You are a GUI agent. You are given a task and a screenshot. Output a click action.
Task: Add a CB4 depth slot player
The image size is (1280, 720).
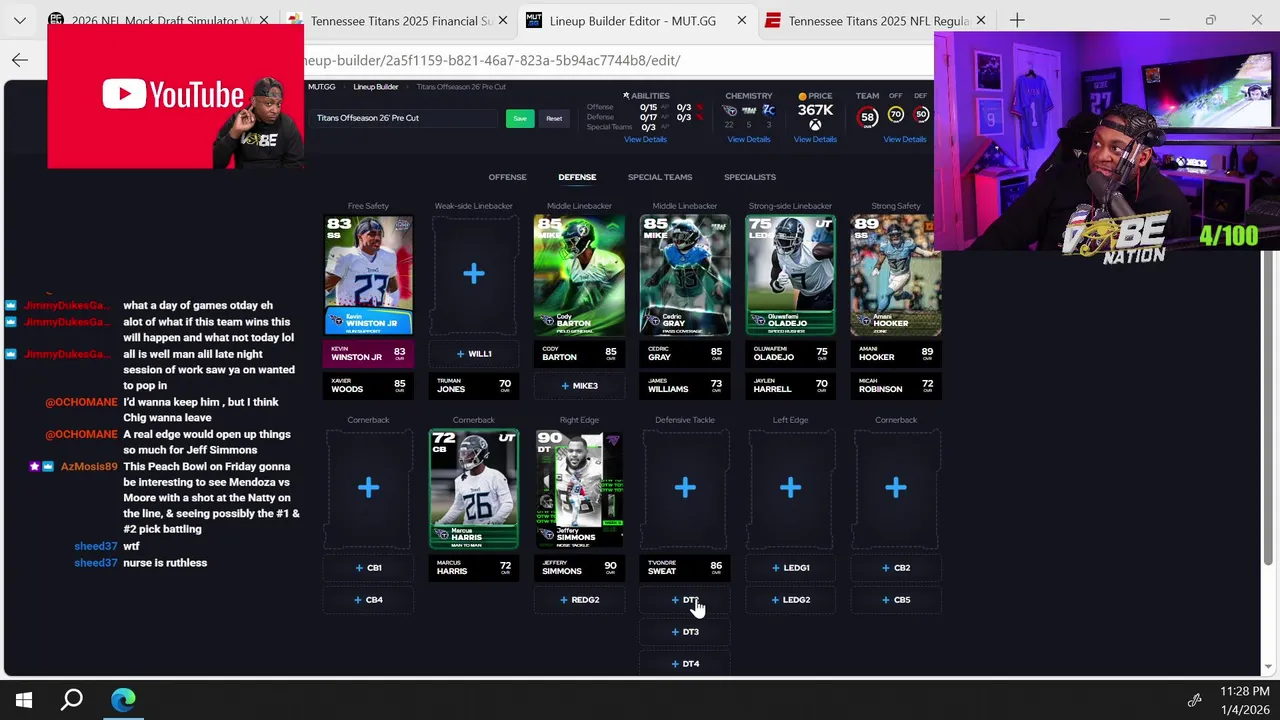[368, 600]
